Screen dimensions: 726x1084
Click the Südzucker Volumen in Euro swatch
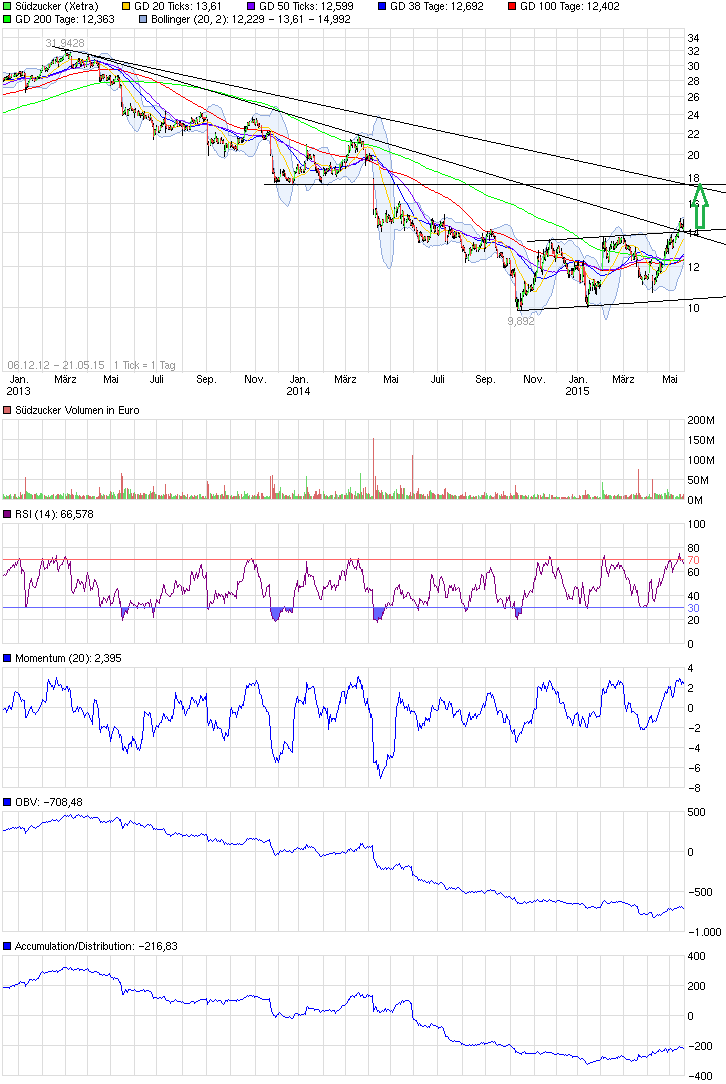[8, 410]
